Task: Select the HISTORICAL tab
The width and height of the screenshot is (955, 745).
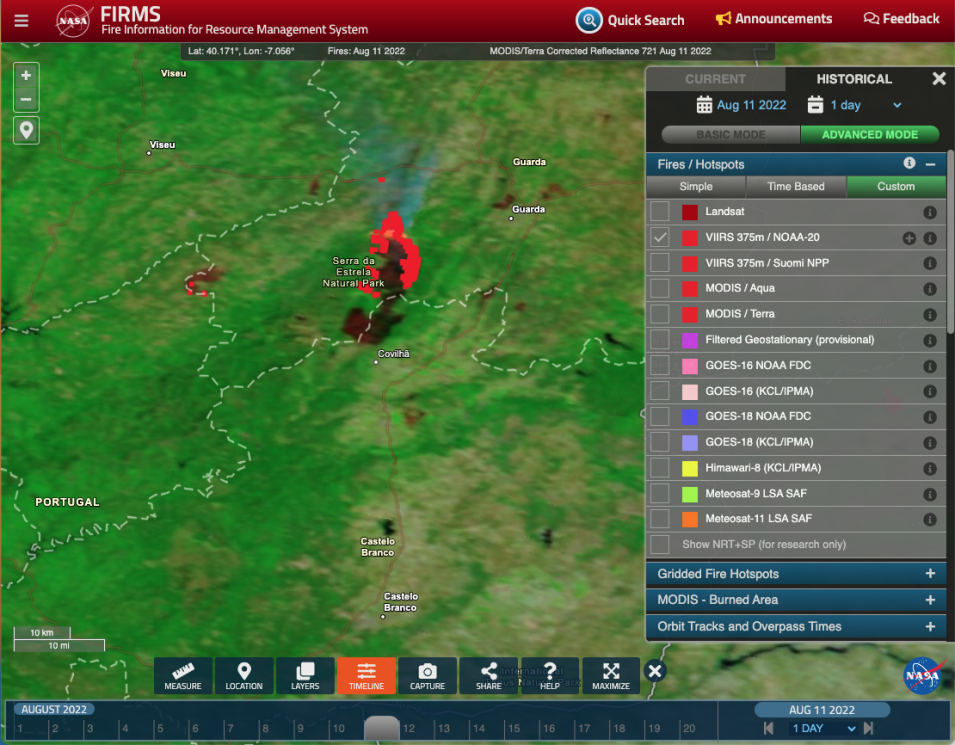Action: pos(854,79)
